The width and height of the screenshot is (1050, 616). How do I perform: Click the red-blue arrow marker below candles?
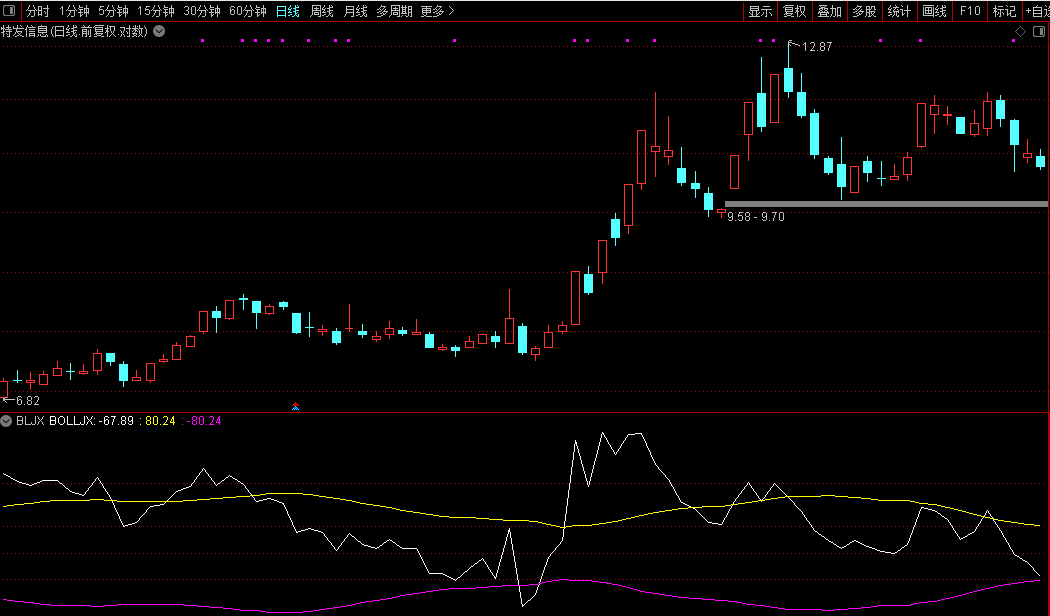295,405
